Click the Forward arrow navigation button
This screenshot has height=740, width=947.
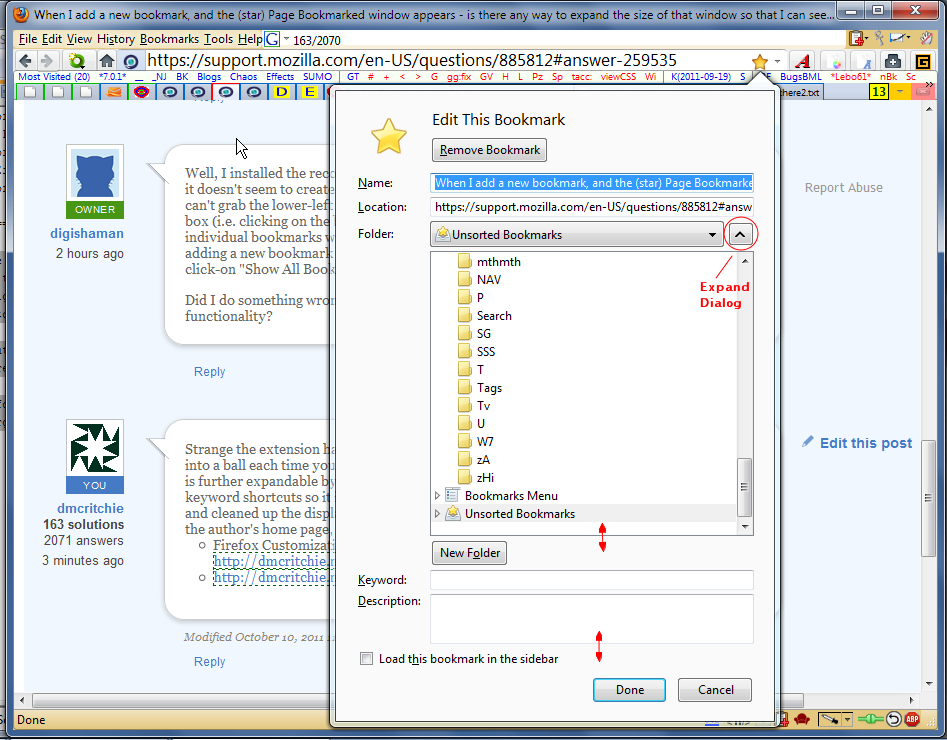coord(47,60)
